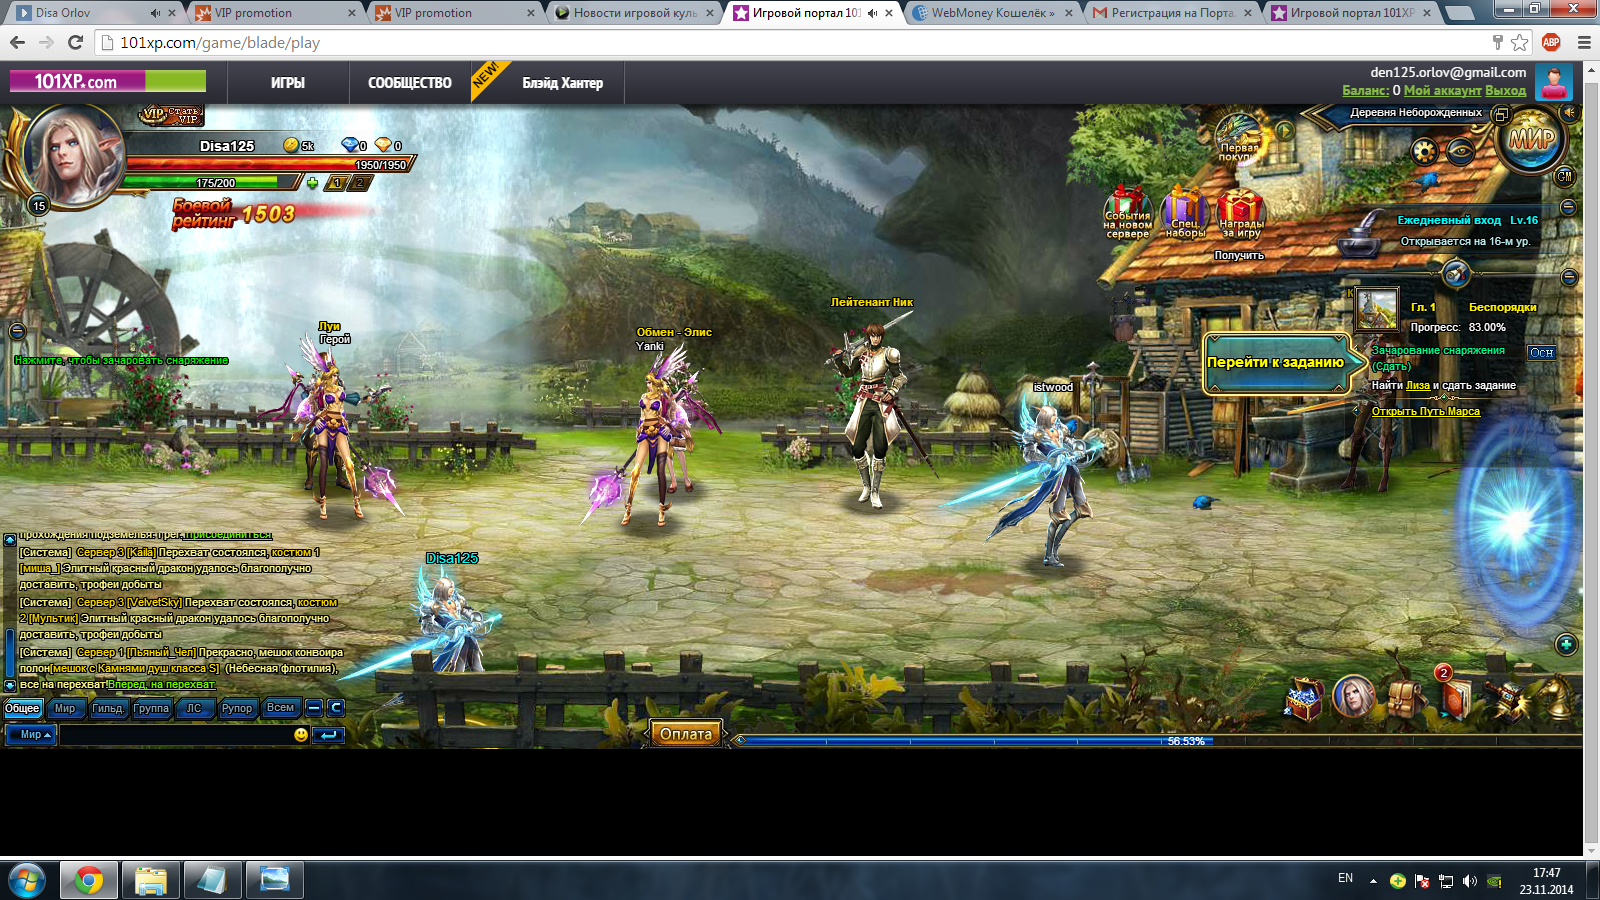
Task: Click the experience progress bar 56.53%
Action: [1158, 741]
